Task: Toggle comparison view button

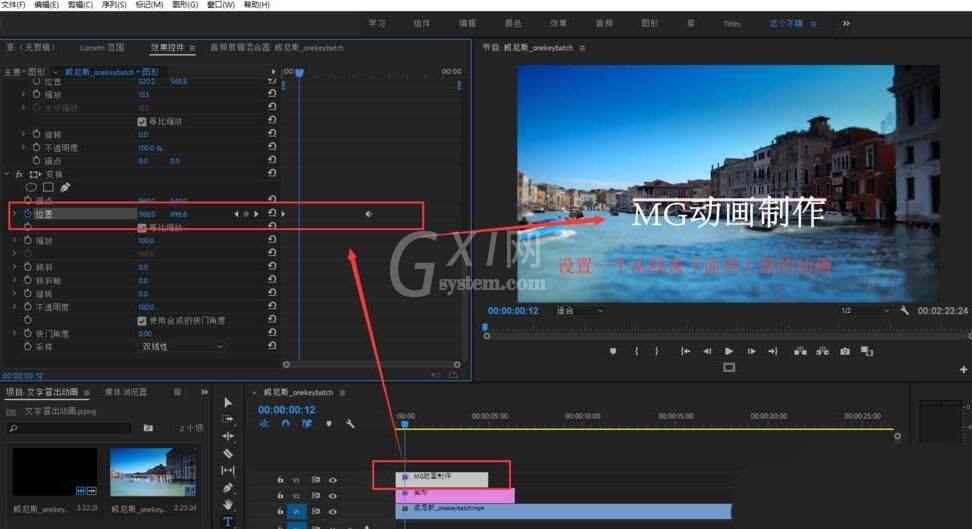Action: [867, 351]
